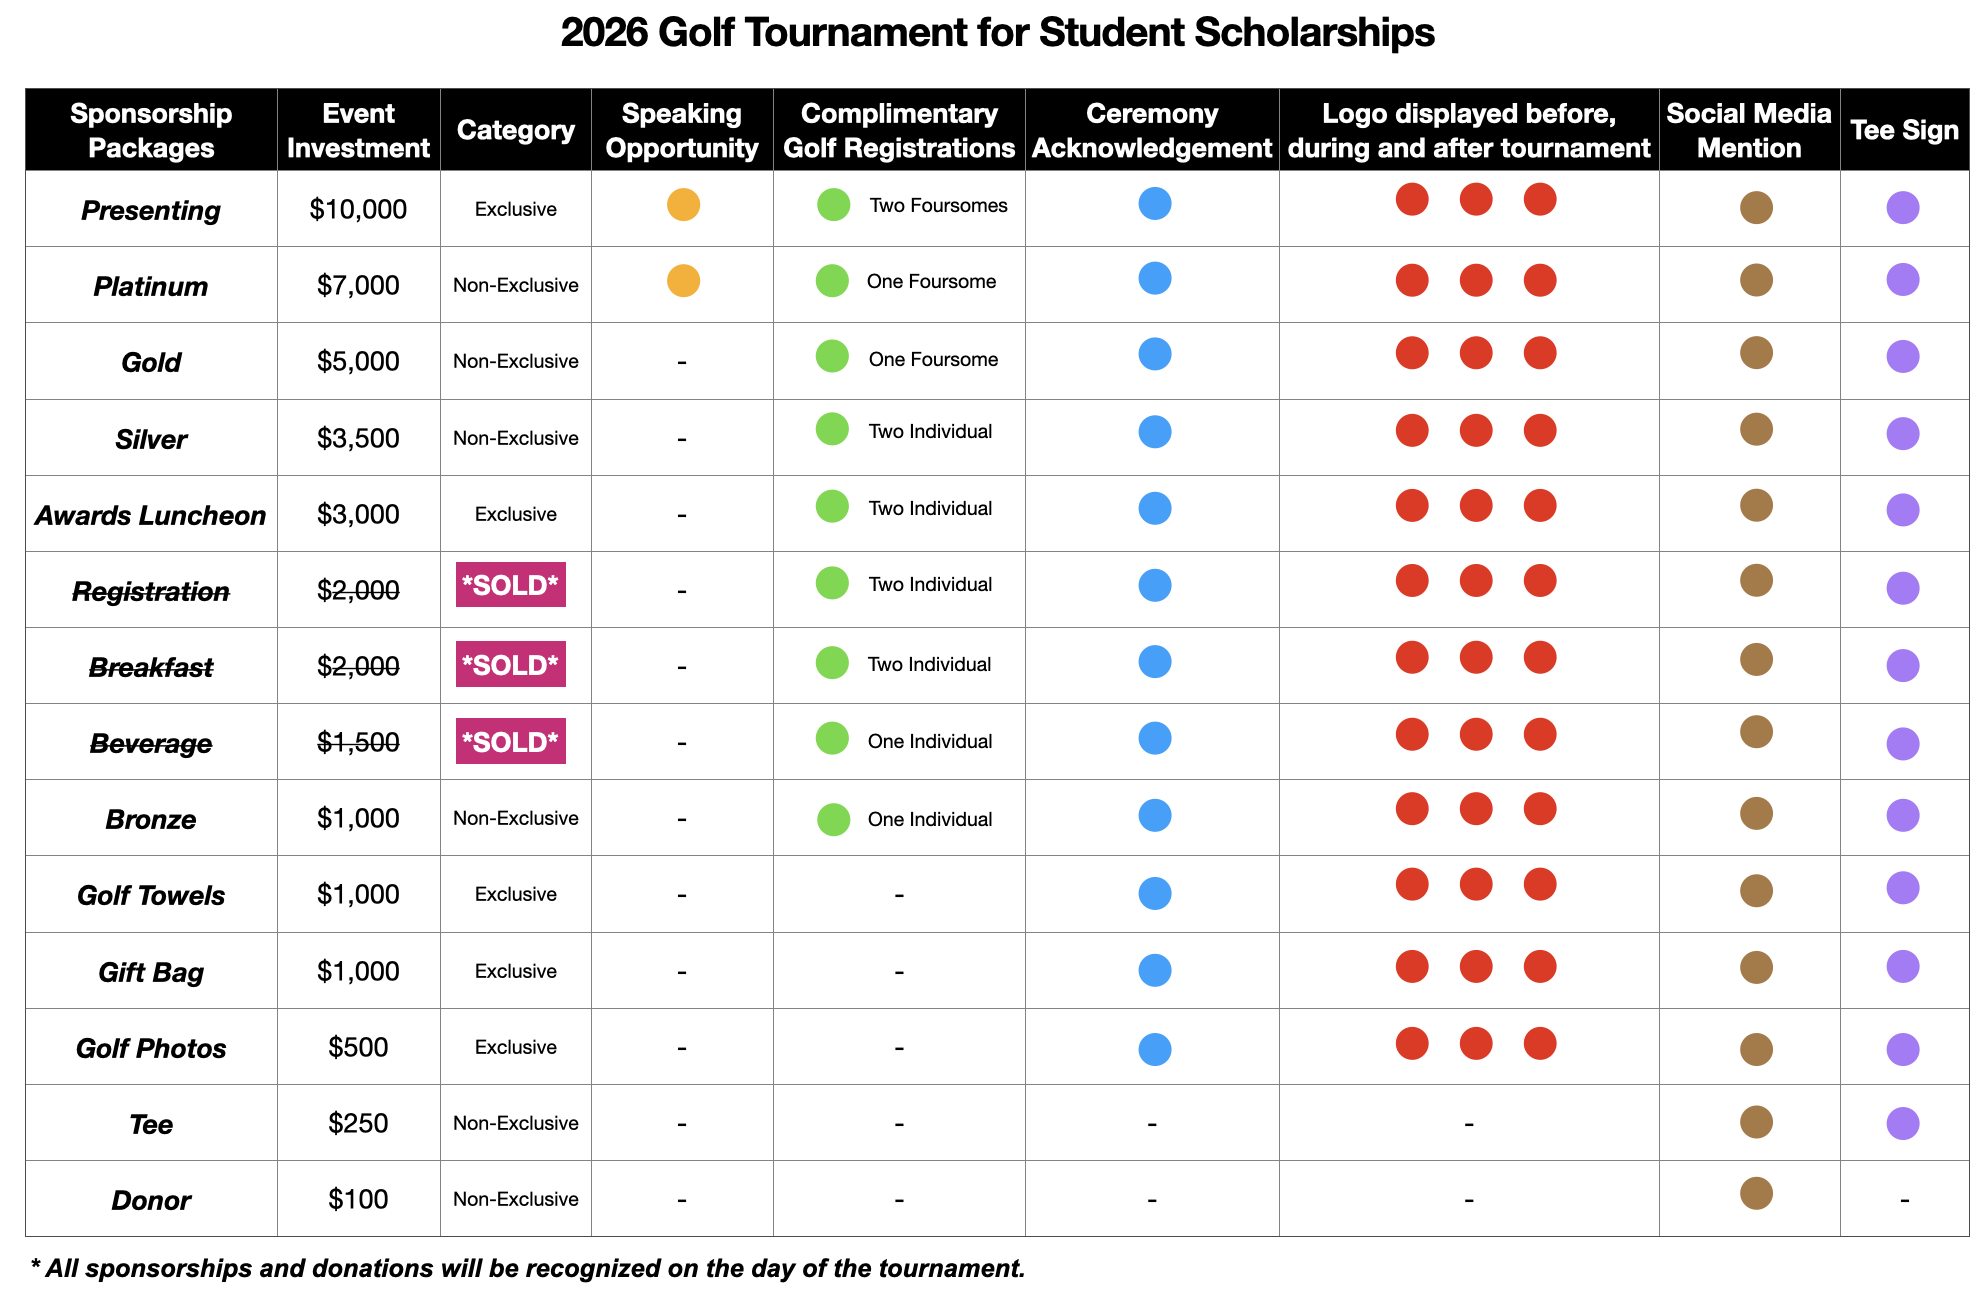
Task: Click the Two Foursomes text in Presenting row
Action: [x=938, y=206]
